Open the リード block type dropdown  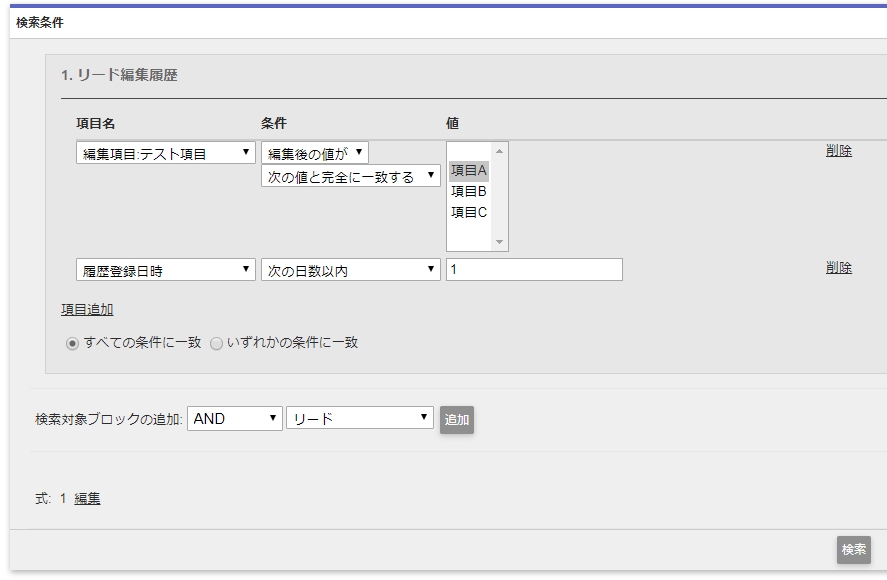pyautogui.click(x=360, y=418)
